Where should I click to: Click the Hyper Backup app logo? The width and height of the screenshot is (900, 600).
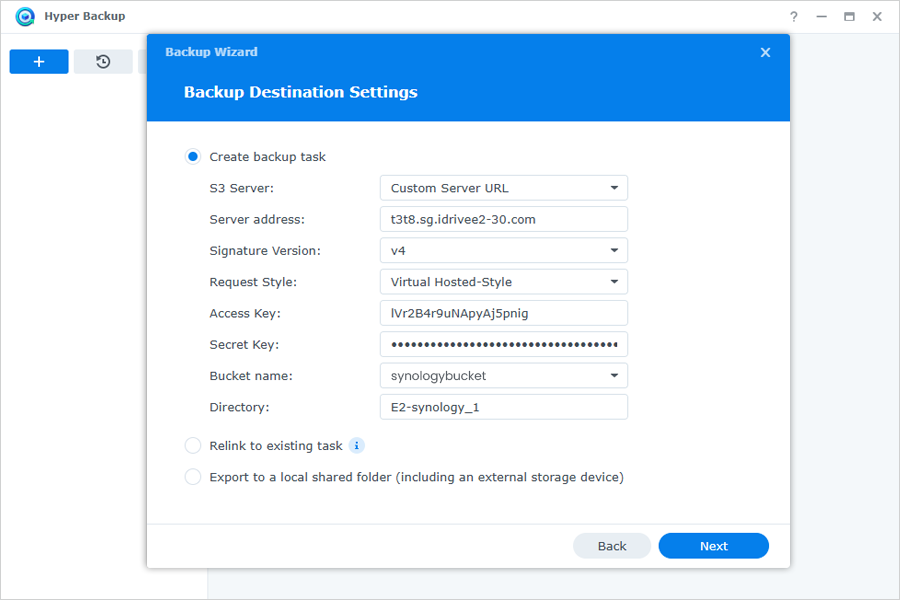pyautogui.click(x=25, y=16)
